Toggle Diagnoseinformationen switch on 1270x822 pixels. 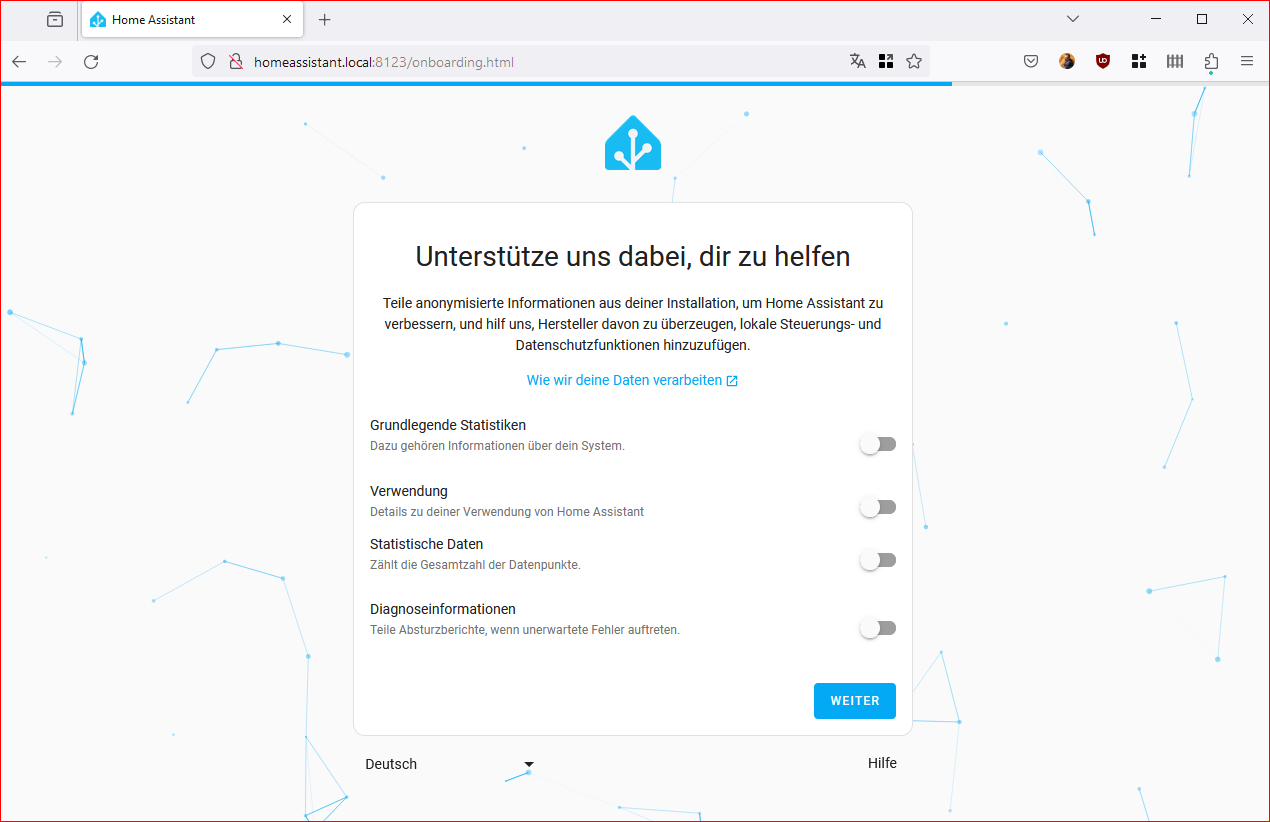[878, 628]
